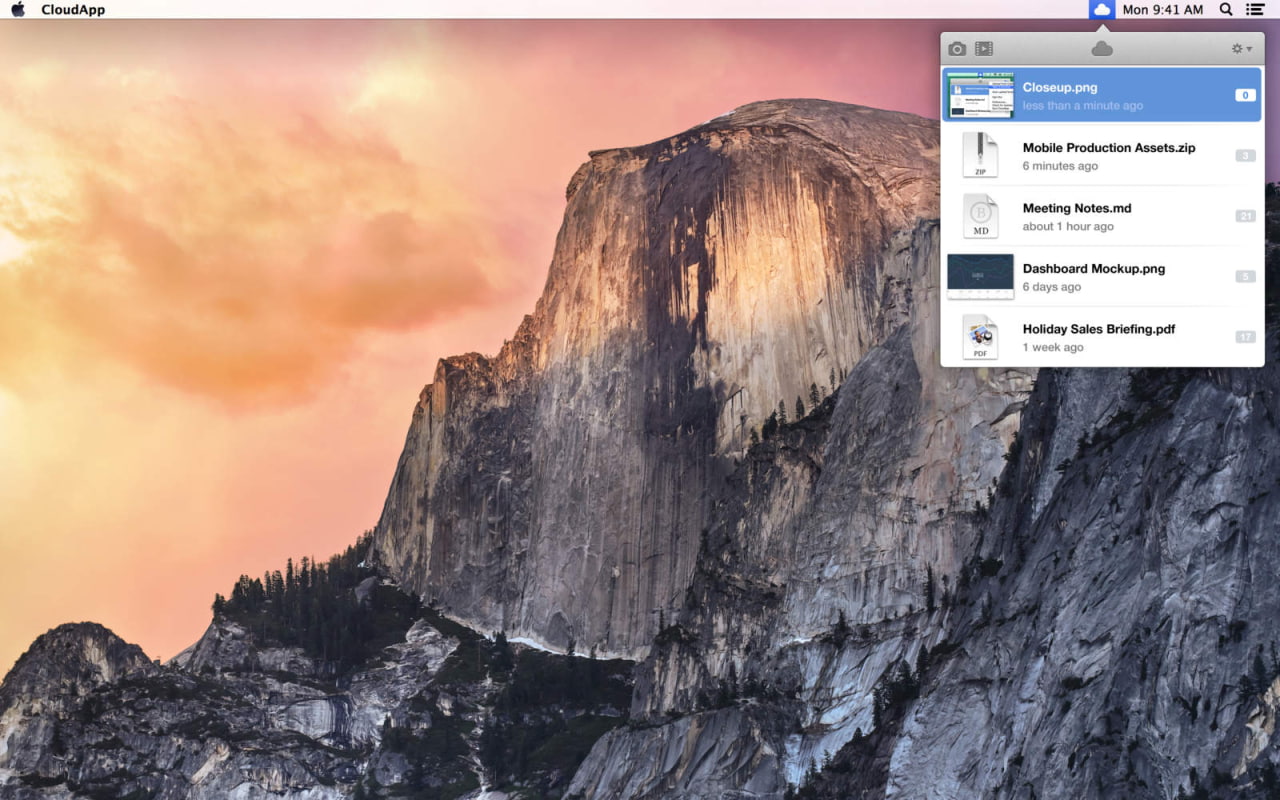Screen dimensions: 1280x800
Task: Select Holiday Sales Briefing.pdf
Action: pos(1099,329)
